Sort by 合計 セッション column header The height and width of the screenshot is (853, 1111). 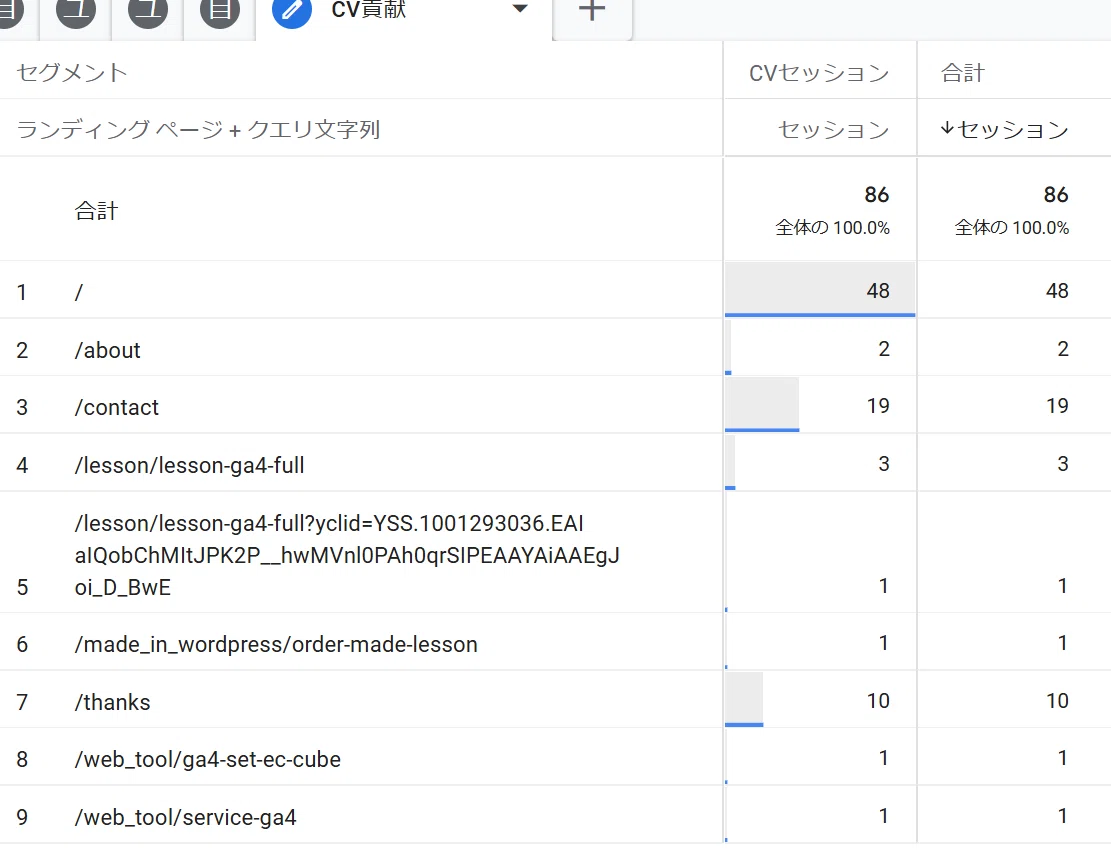1005,129
